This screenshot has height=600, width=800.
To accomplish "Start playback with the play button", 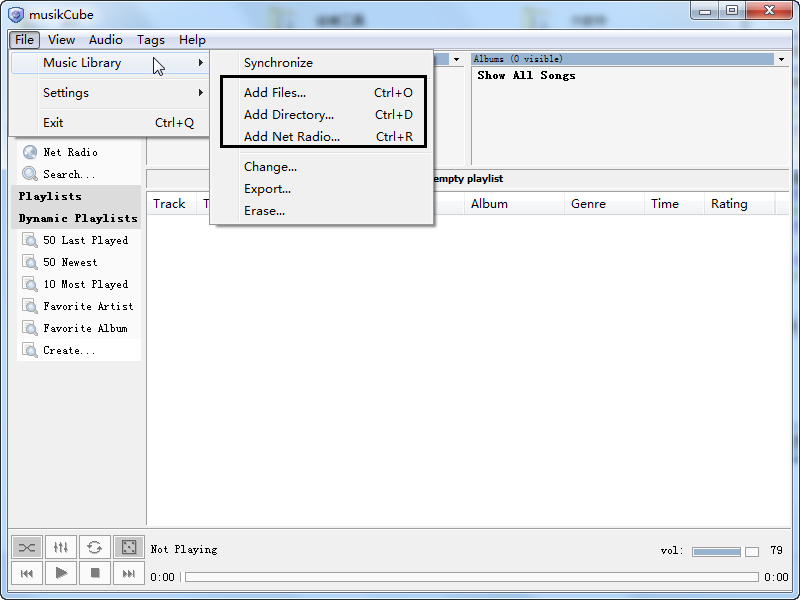I will click(61, 573).
